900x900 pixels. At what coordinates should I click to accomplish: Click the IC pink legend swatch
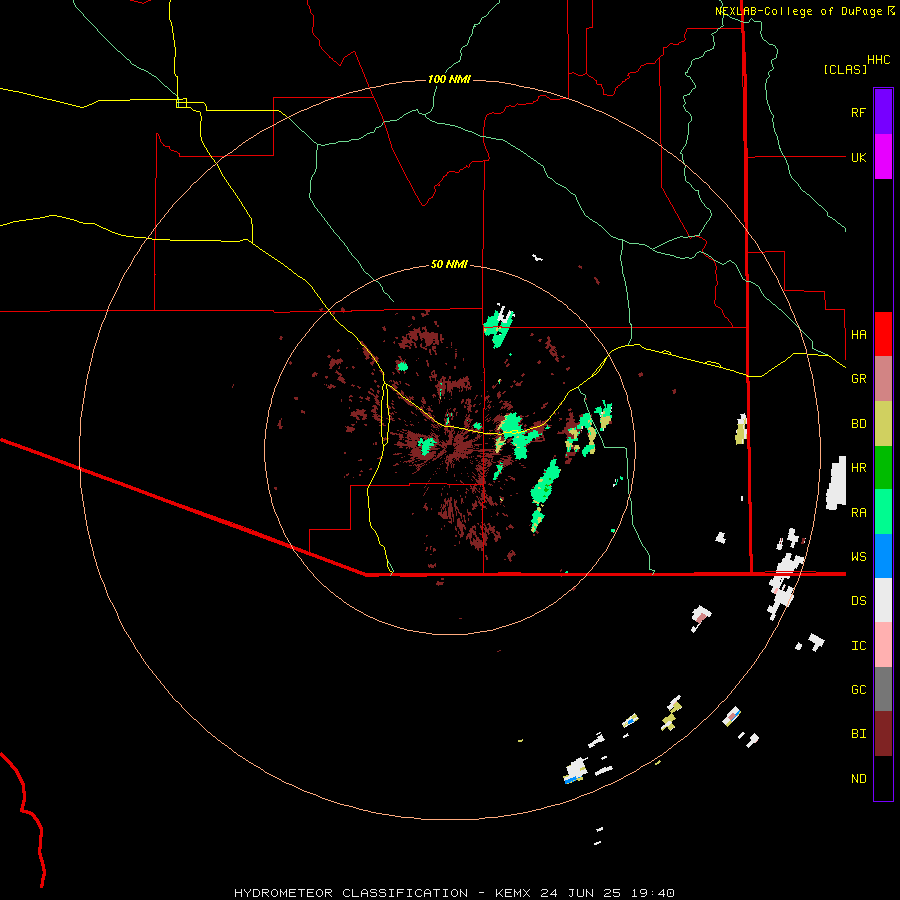coord(883,645)
